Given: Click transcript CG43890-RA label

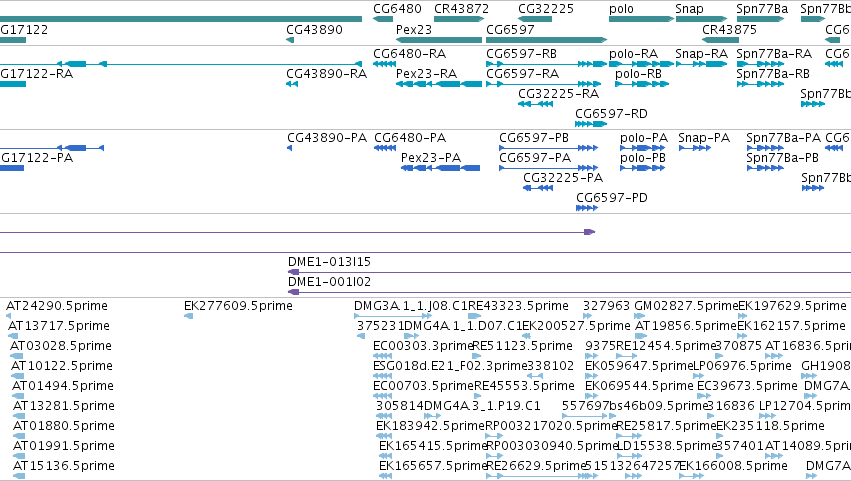Looking at the screenshot, I should point(327,74).
